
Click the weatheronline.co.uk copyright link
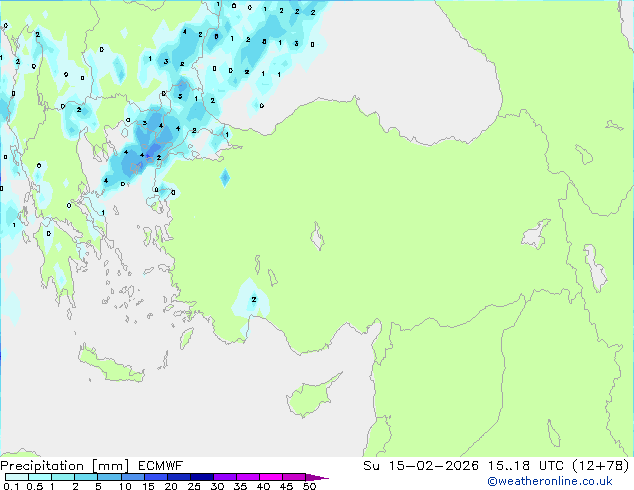point(563,481)
